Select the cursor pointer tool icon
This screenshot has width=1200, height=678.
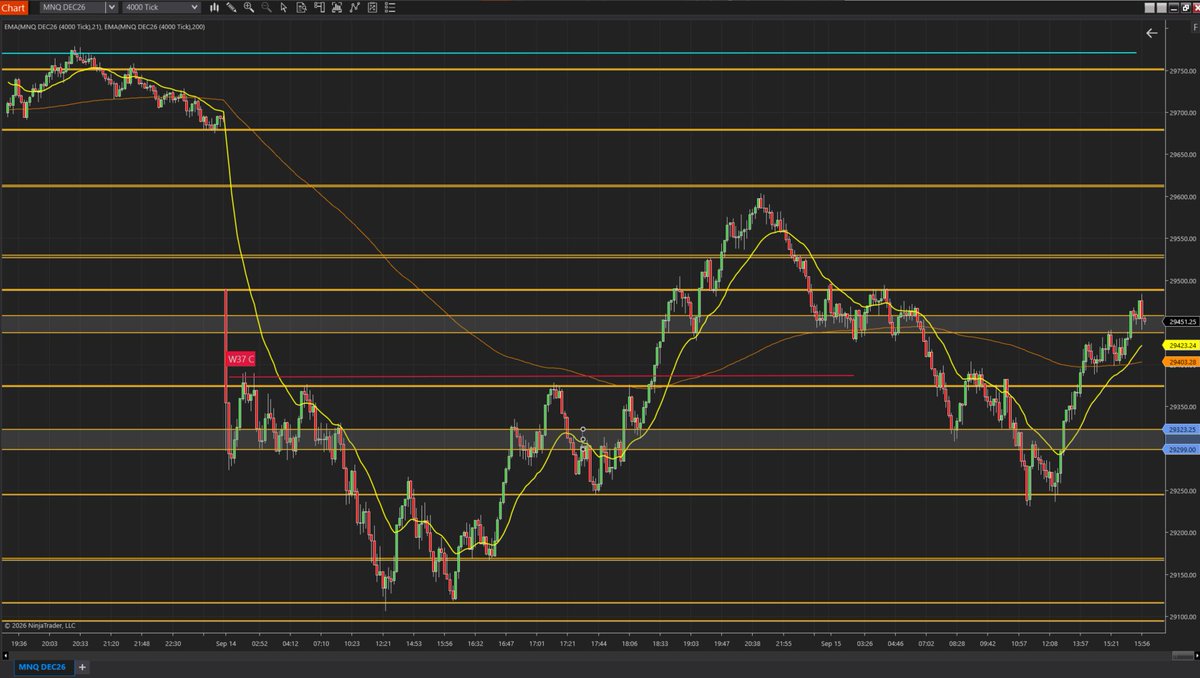[284, 7]
